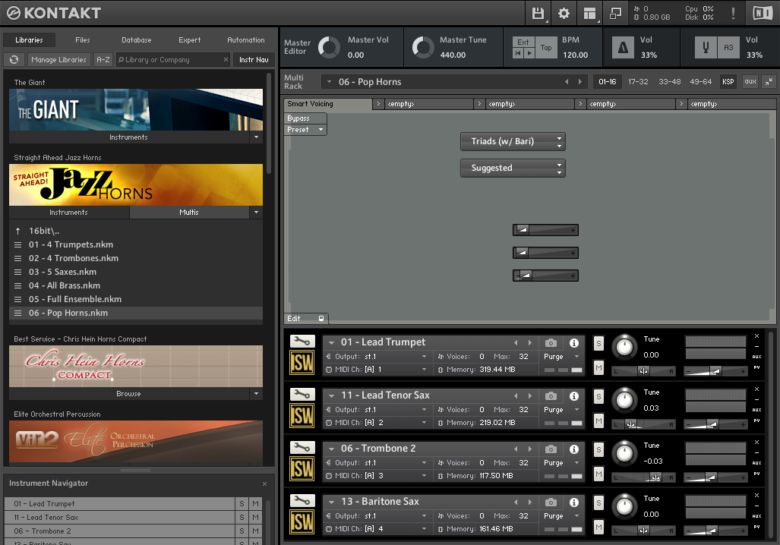Screen dimensions: 780x545
Task: Click snapshot camera icon on 11 - Lead Tenor Sax
Action: pyautogui.click(x=551, y=396)
